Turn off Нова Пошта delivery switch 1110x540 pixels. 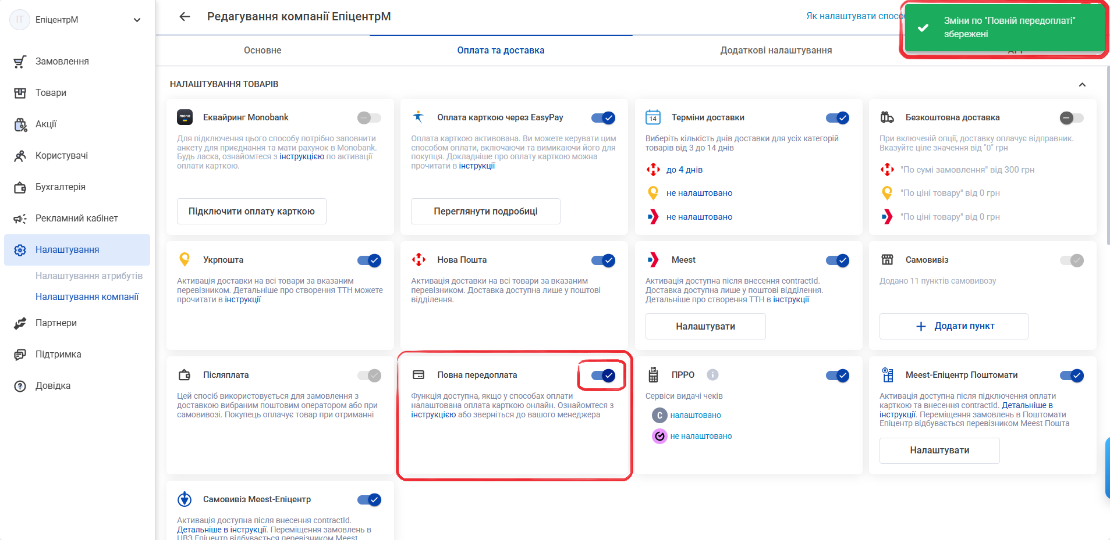coord(603,260)
